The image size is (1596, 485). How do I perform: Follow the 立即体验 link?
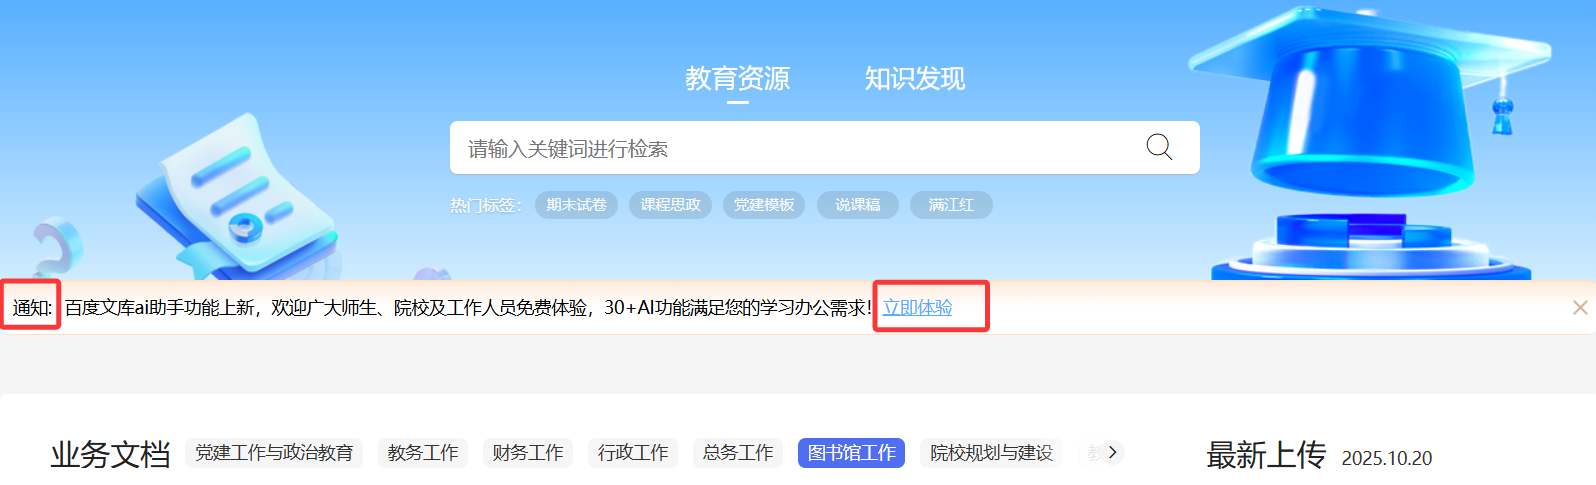[x=917, y=308]
